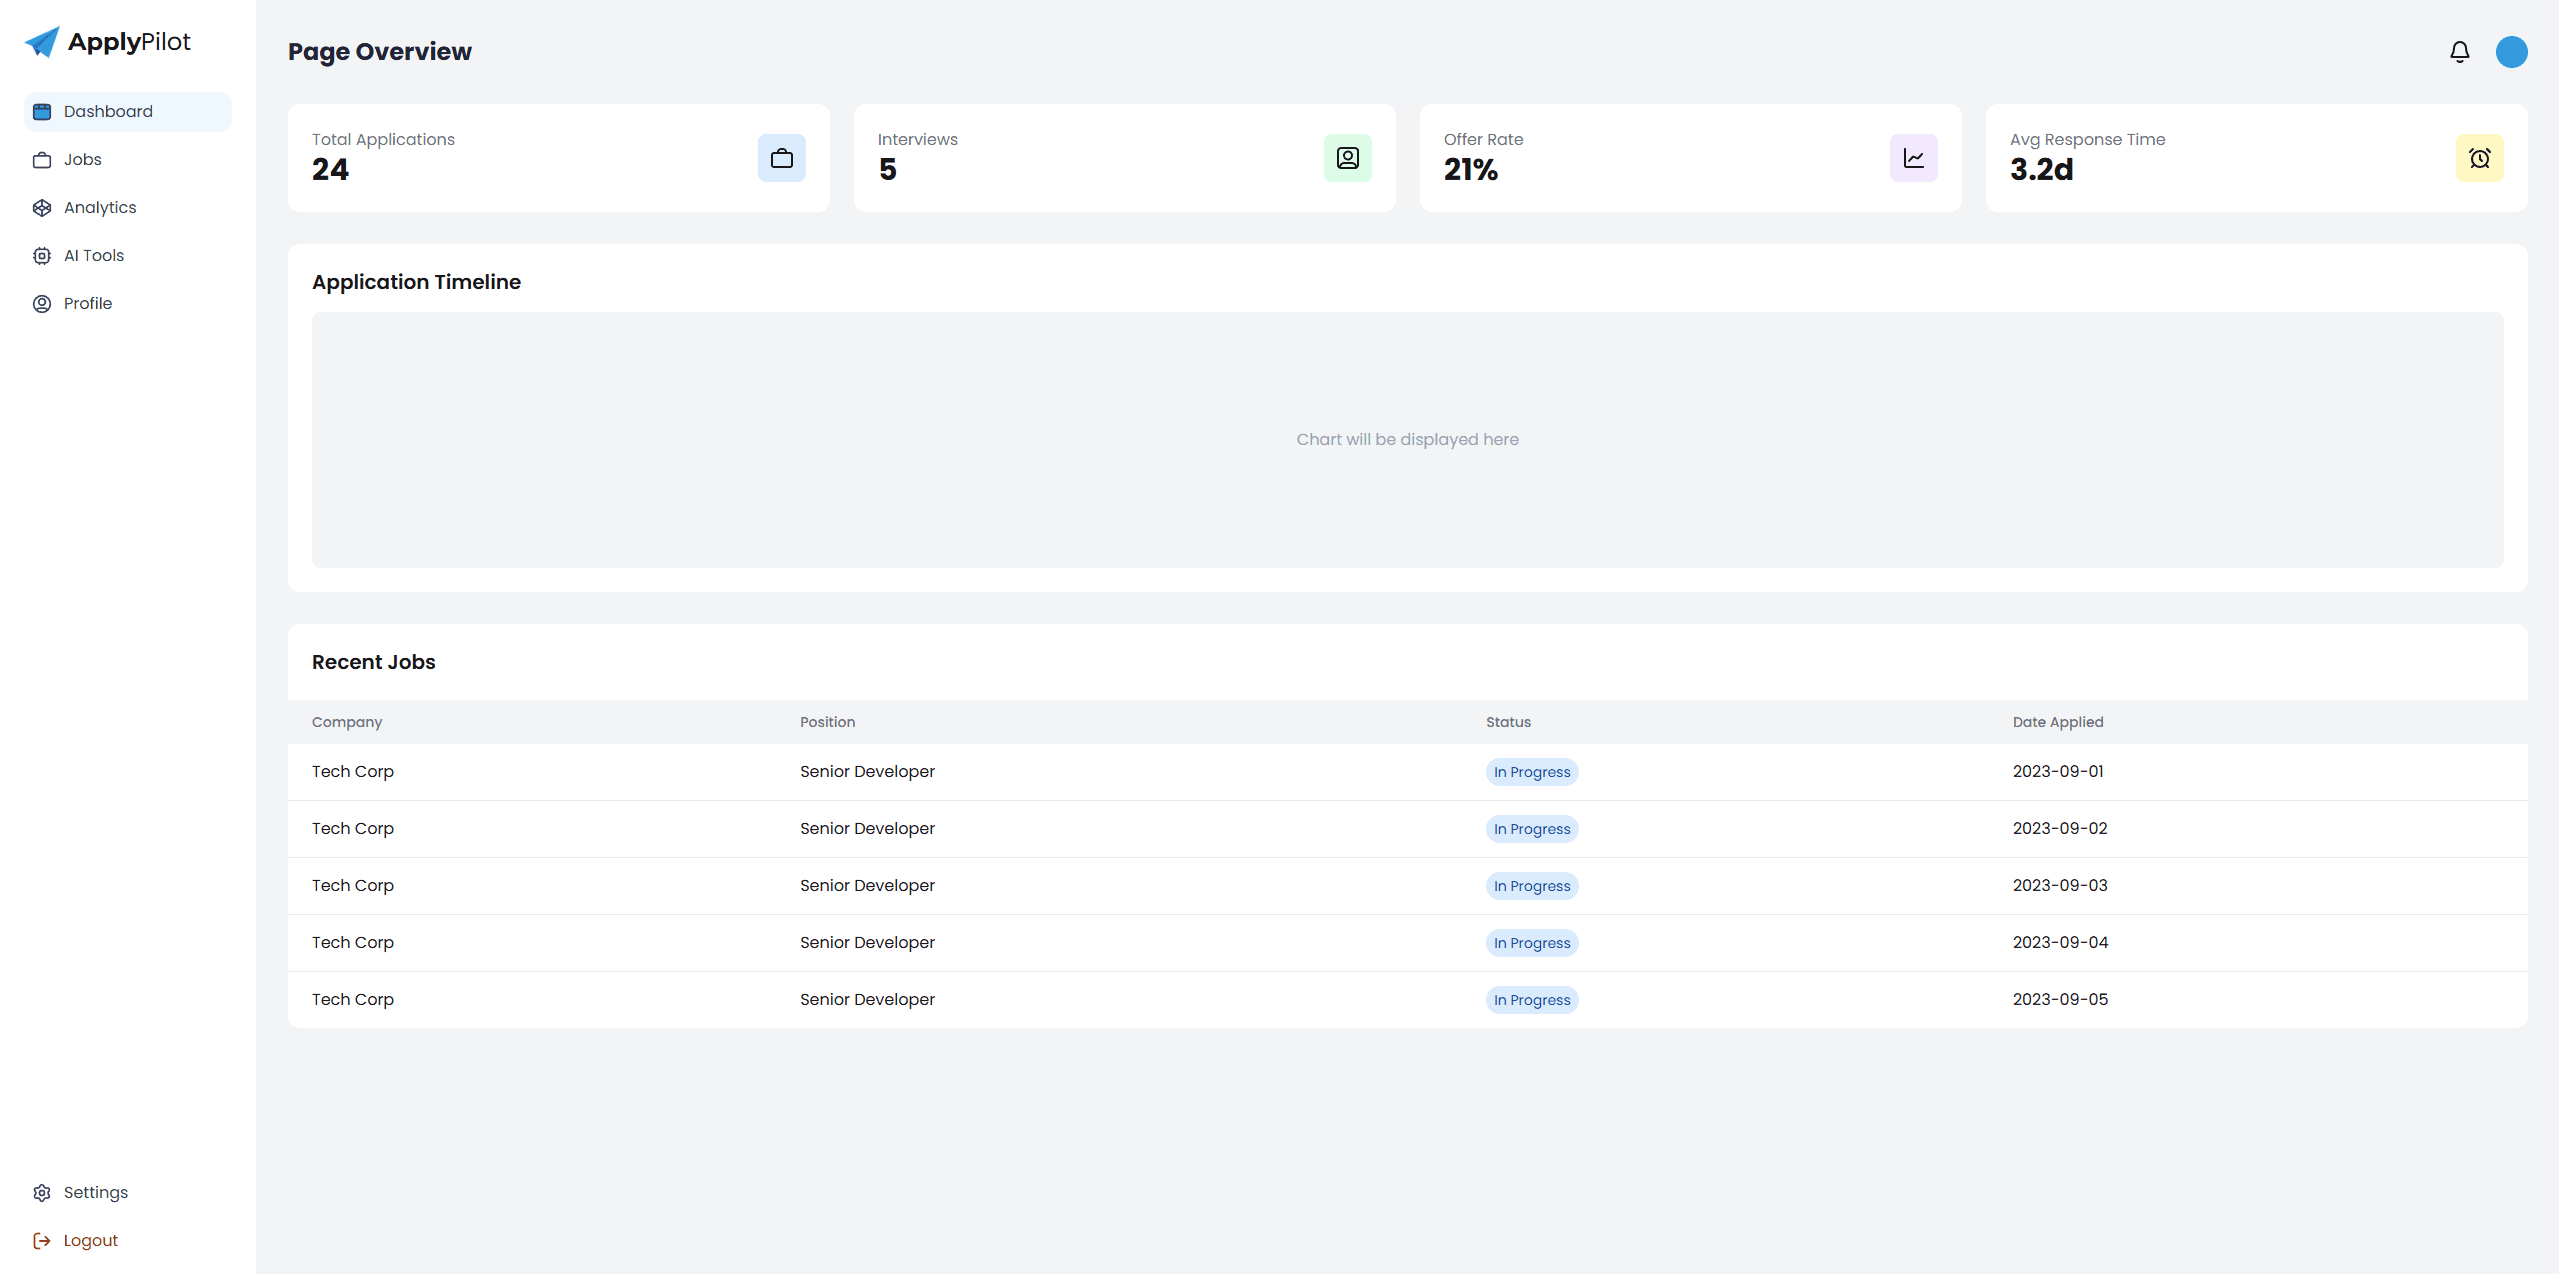Select the AI Tools gear icon in sidebar
This screenshot has width=2559, height=1274.
point(41,255)
